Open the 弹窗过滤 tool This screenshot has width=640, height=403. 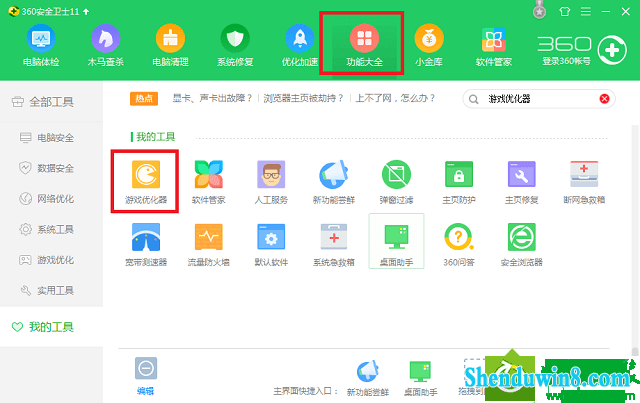396,182
